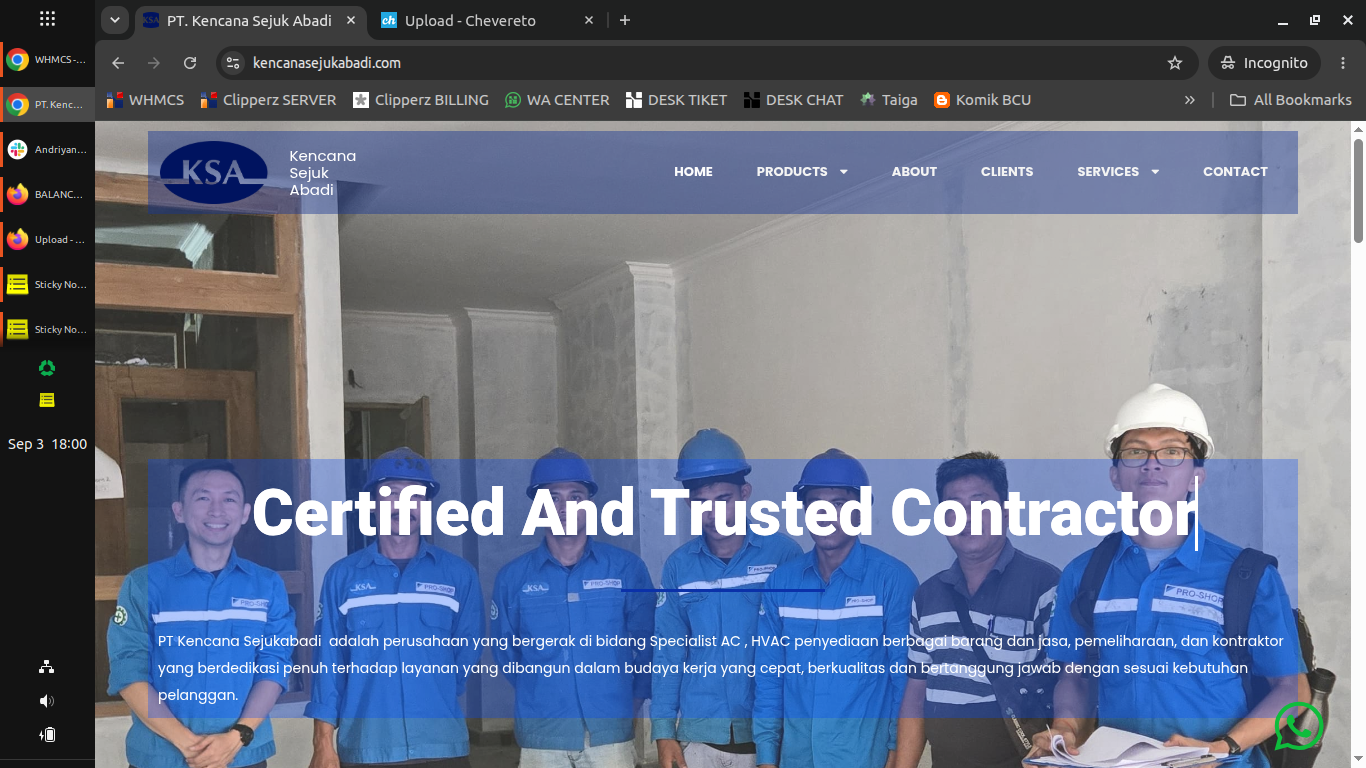
Task: Open the site information icon in address bar
Action: click(x=233, y=63)
